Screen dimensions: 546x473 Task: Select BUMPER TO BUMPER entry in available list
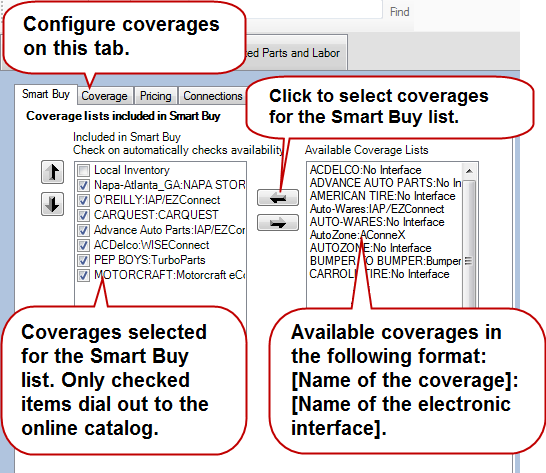[x=385, y=261]
